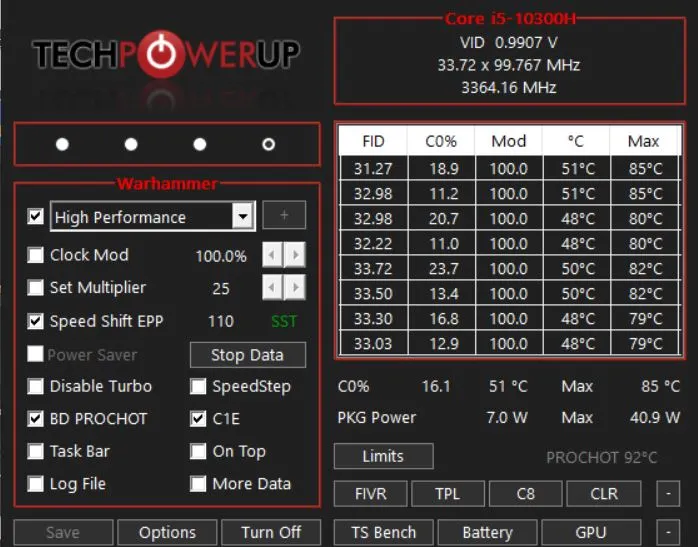Click CLR to reset max values
This screenshot has height=547, width=698.
604,494
